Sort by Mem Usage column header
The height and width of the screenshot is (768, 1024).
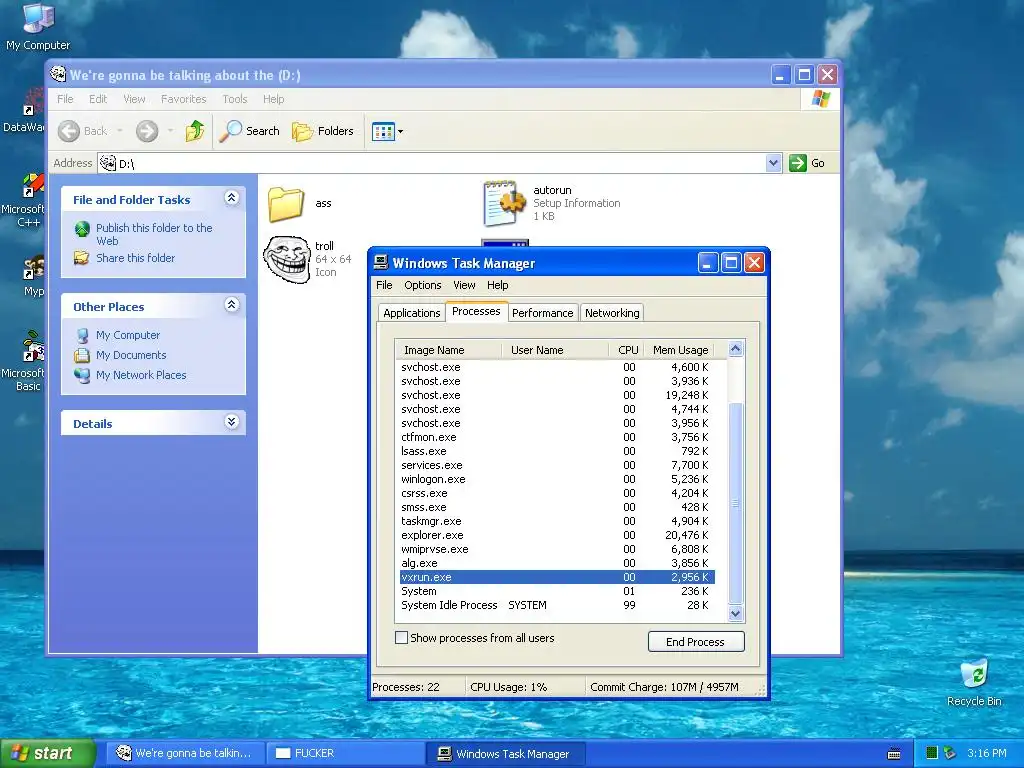(680, 350)
